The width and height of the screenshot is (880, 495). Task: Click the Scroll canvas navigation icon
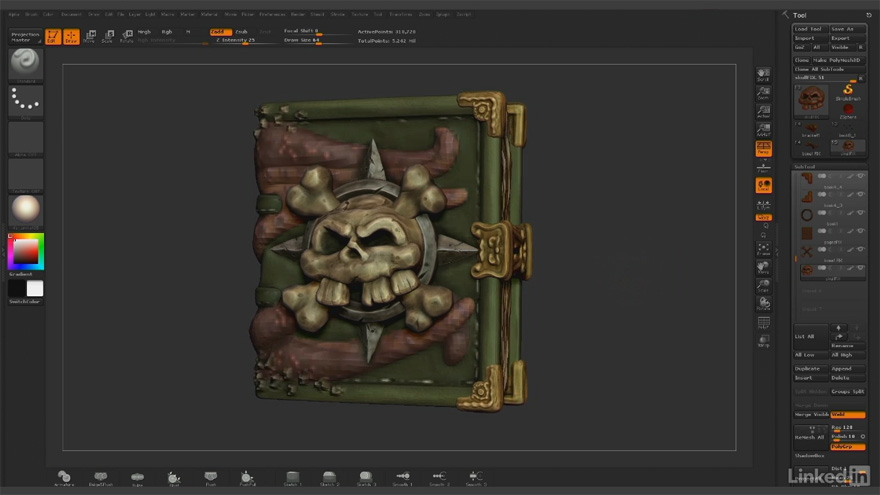[x=763, y=75]
